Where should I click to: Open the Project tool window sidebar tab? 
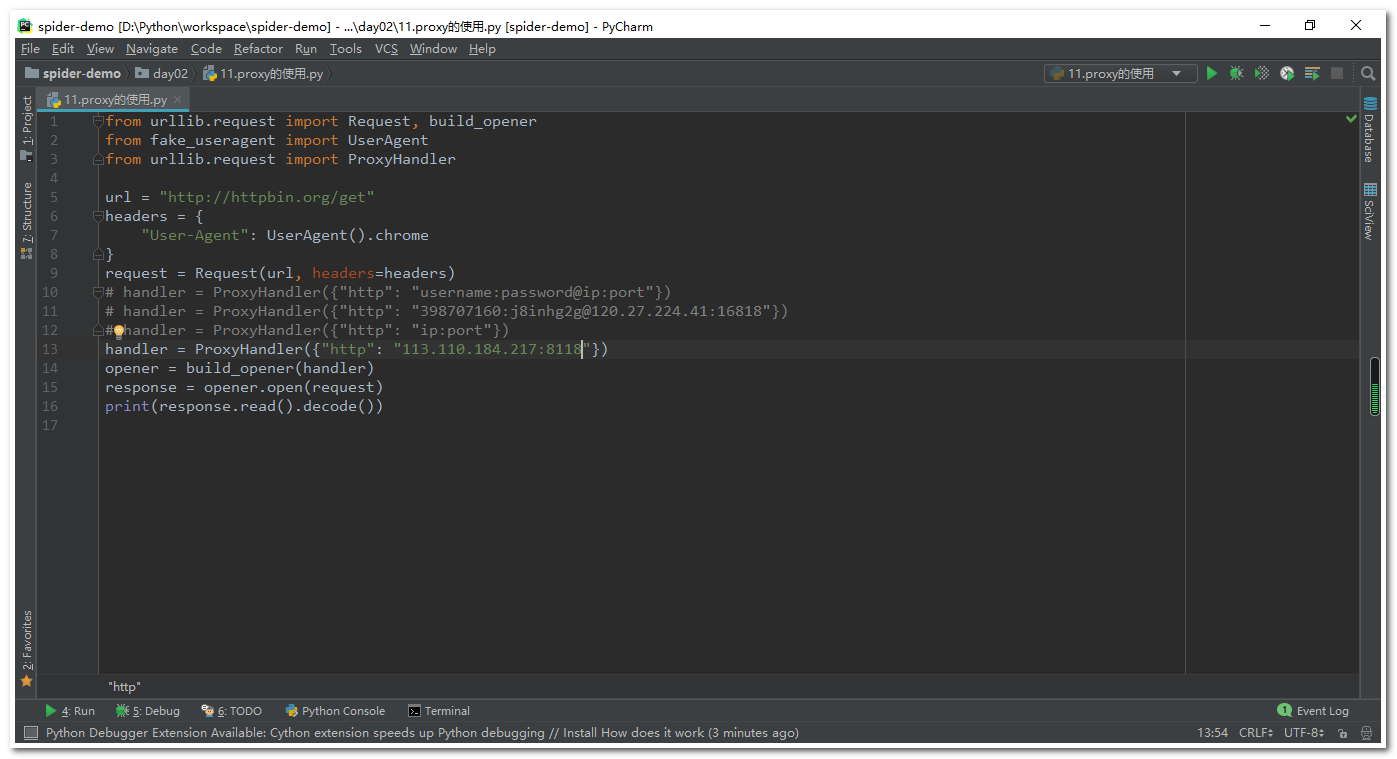pyautogui.click(x=27, y=128)
